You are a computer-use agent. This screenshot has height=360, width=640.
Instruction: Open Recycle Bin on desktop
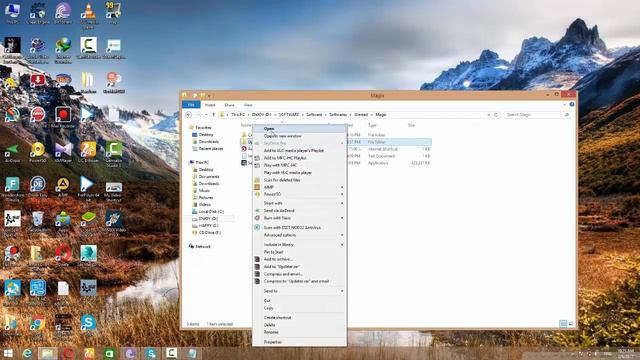(x=38, y=222)
